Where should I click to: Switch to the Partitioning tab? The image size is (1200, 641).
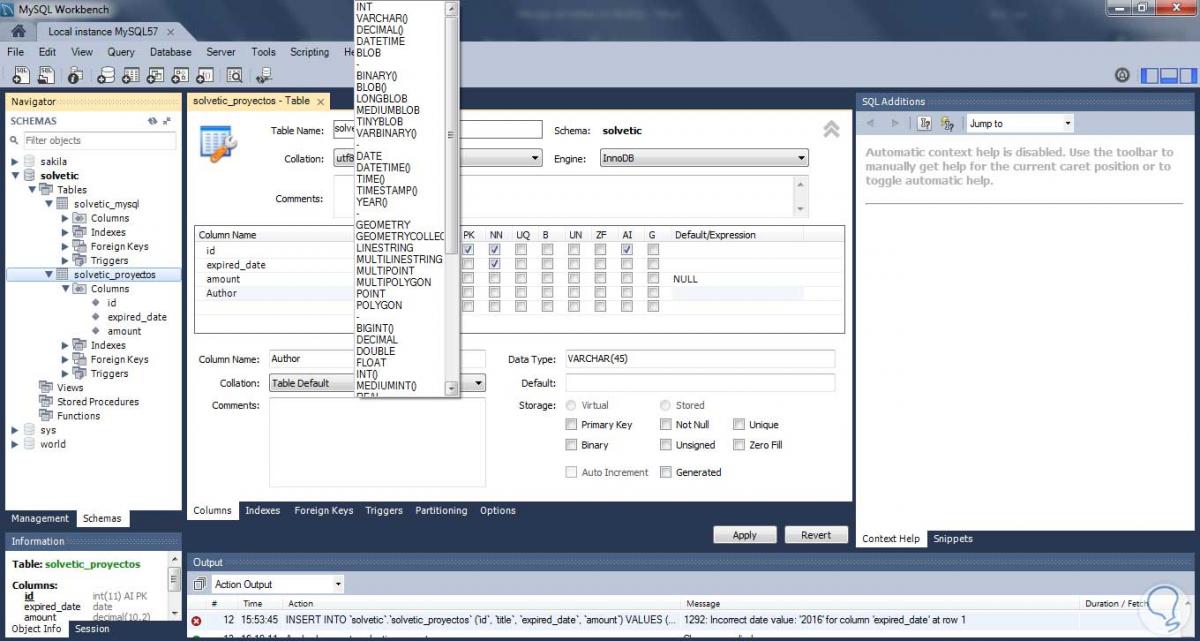[x=441, y=510]
